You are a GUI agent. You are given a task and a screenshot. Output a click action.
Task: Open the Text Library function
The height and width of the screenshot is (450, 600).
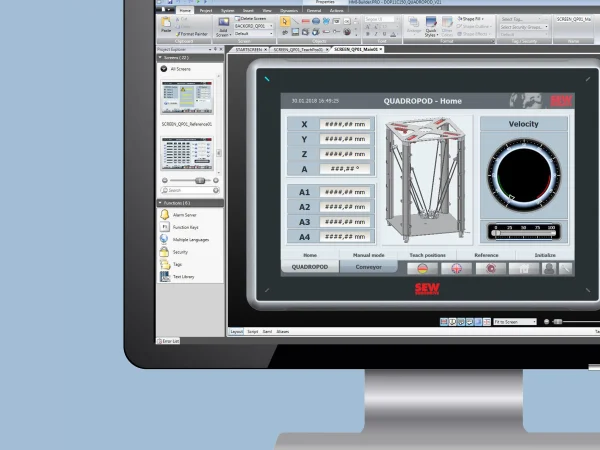[183, 277]
